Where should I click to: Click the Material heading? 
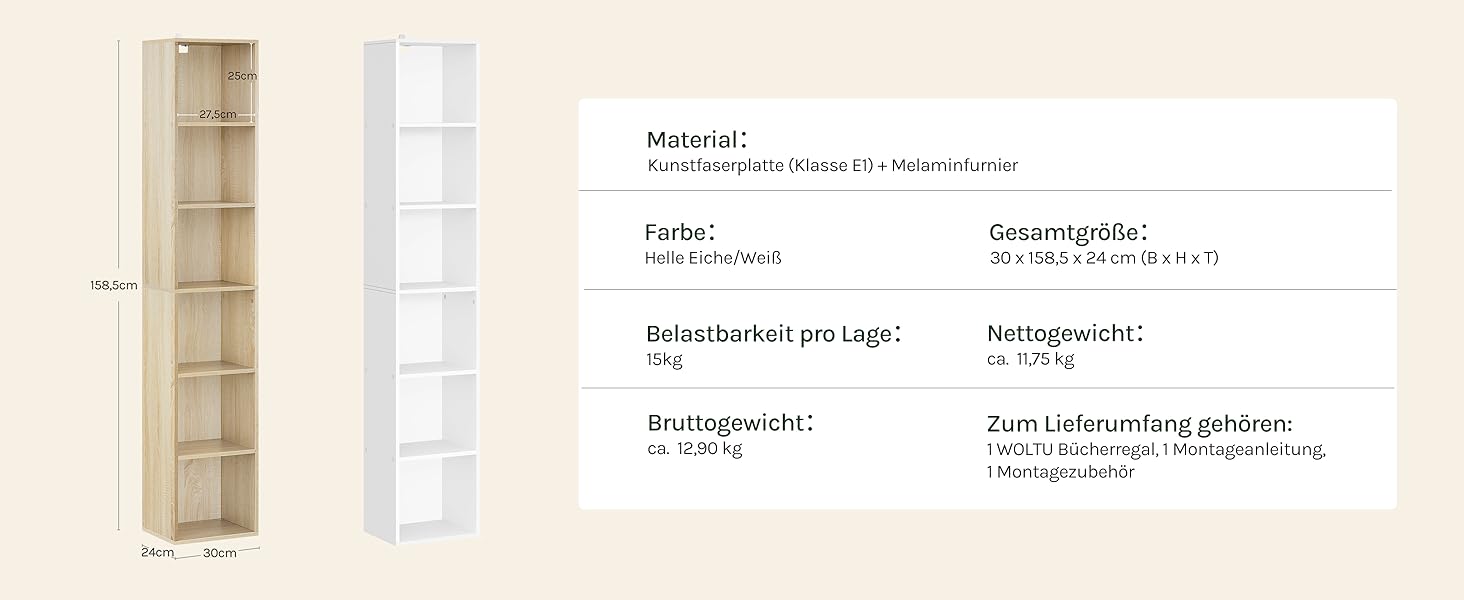[697, 140]
